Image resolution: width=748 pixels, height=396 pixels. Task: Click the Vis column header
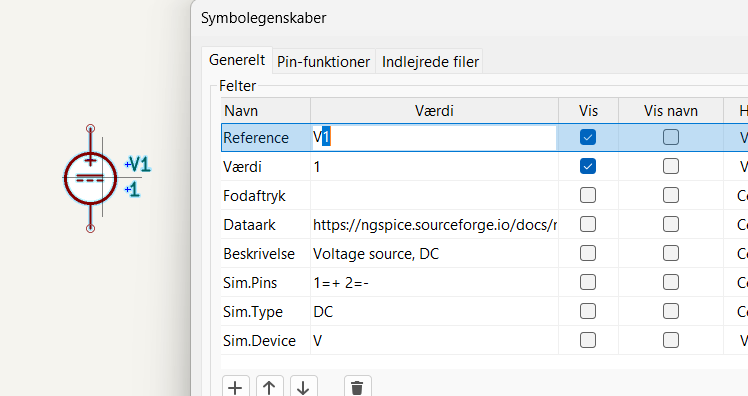[x=588, y=111]
